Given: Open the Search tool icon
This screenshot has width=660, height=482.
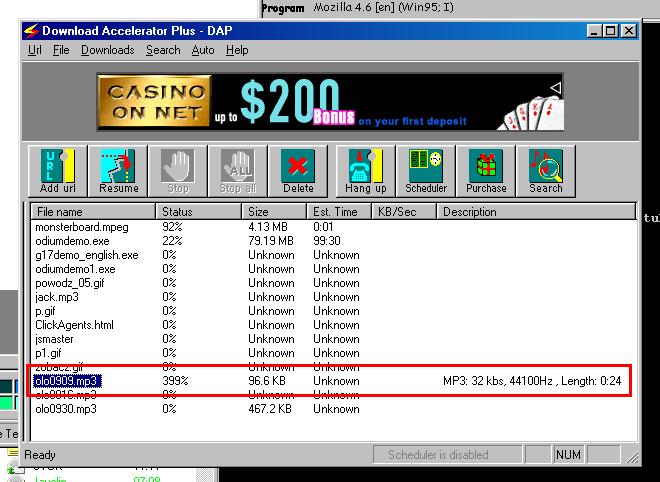Looking at the screenshot, I should 546,171.
